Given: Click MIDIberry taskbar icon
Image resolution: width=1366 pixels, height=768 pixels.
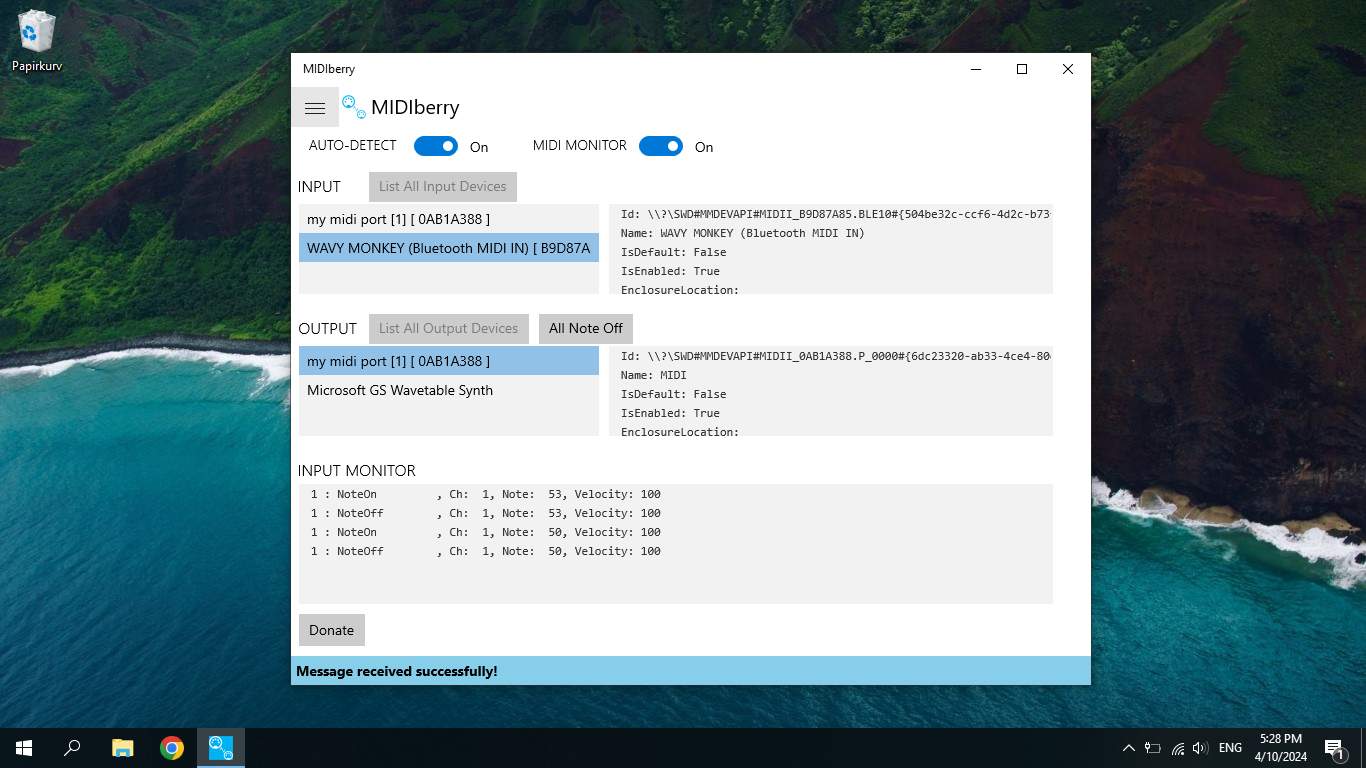Looking at the screenshot, I should [221, 748].
